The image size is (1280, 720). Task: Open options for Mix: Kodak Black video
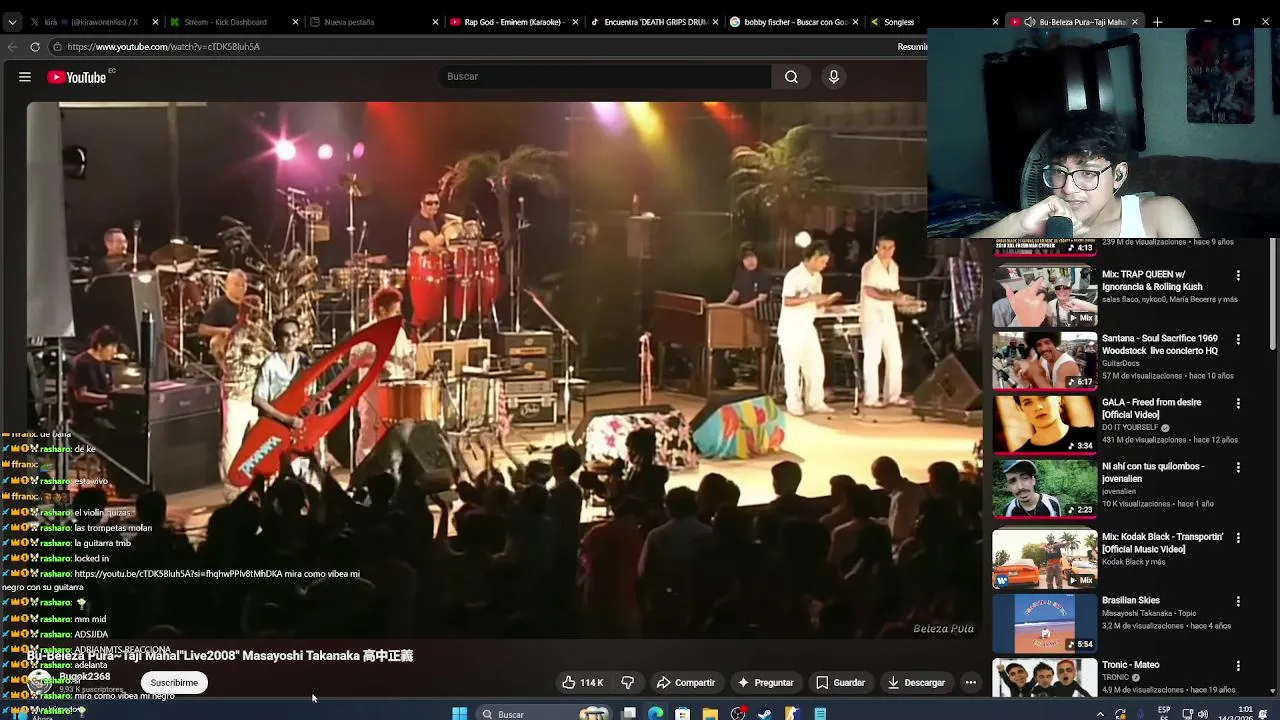coord(1238,538)
